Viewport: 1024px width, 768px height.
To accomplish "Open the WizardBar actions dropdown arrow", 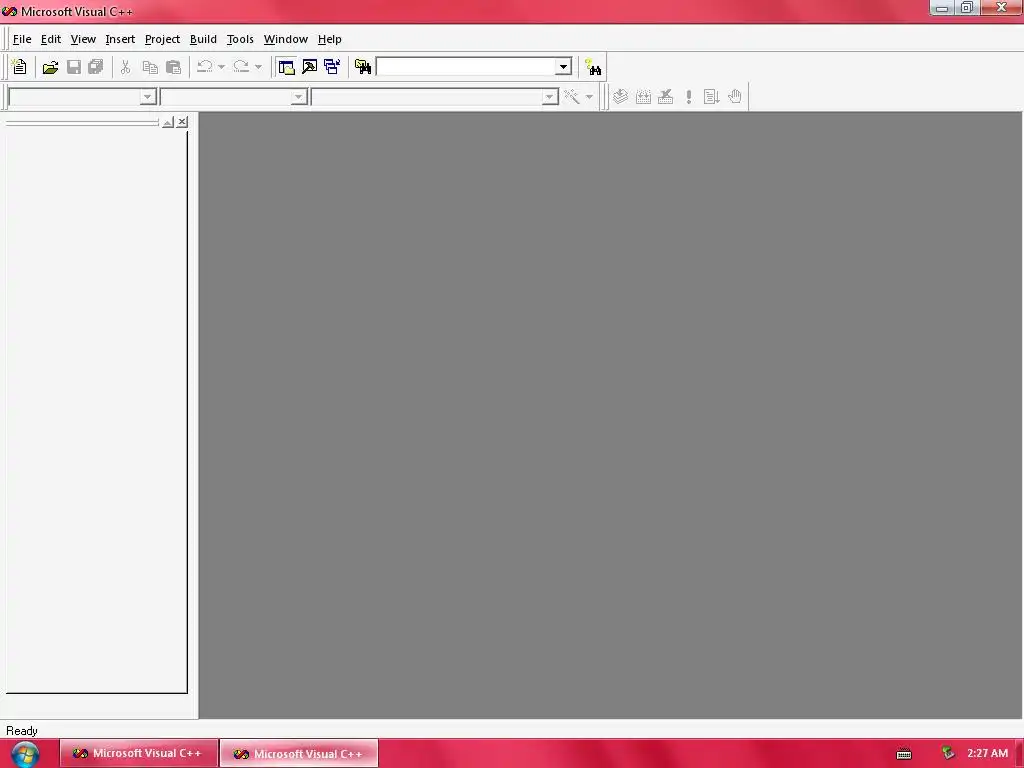I will [589, 97].
